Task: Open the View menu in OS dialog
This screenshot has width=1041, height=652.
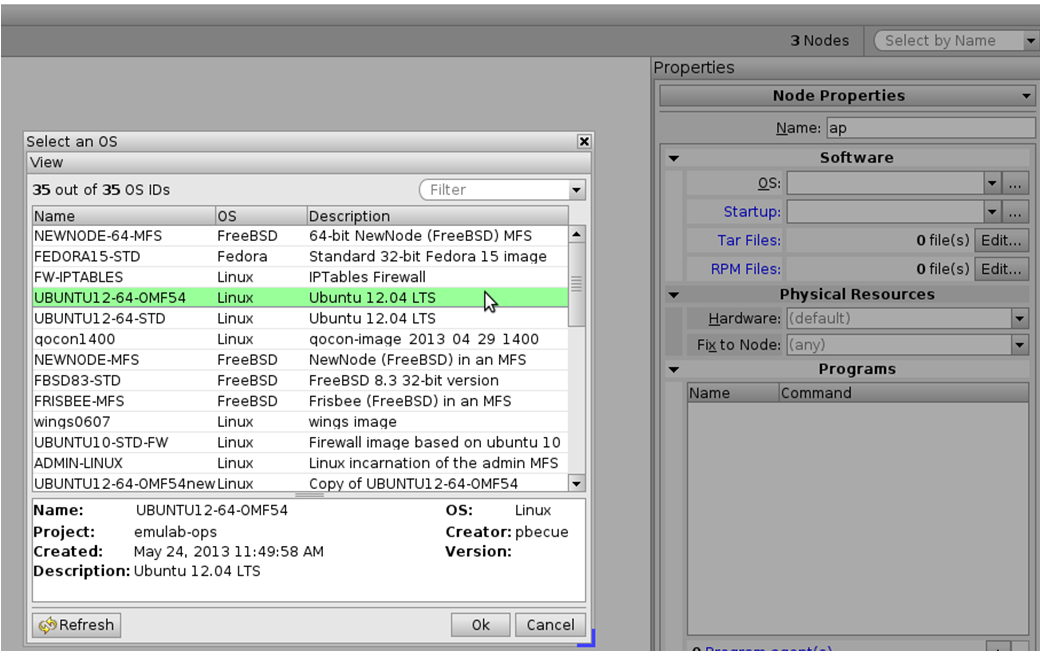Action: point(46,163)
